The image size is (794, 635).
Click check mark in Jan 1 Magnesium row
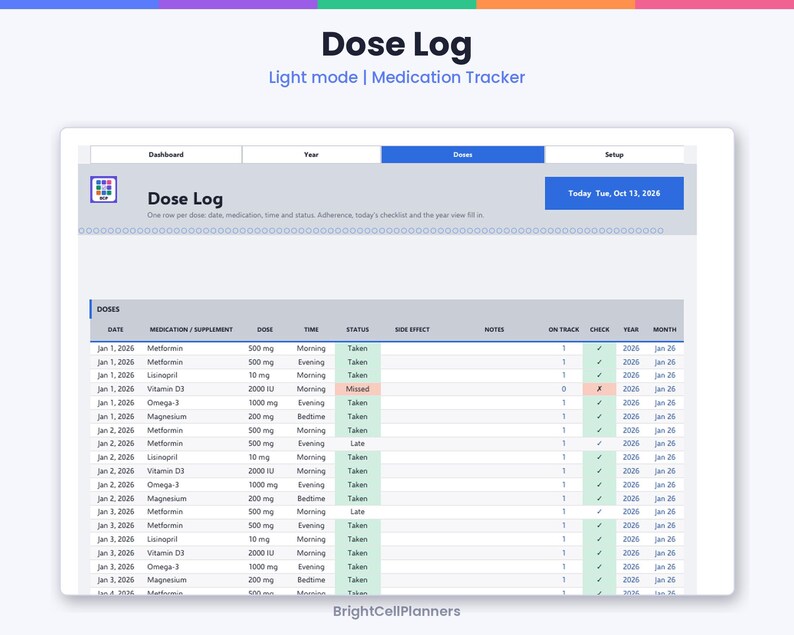(600, 417)
